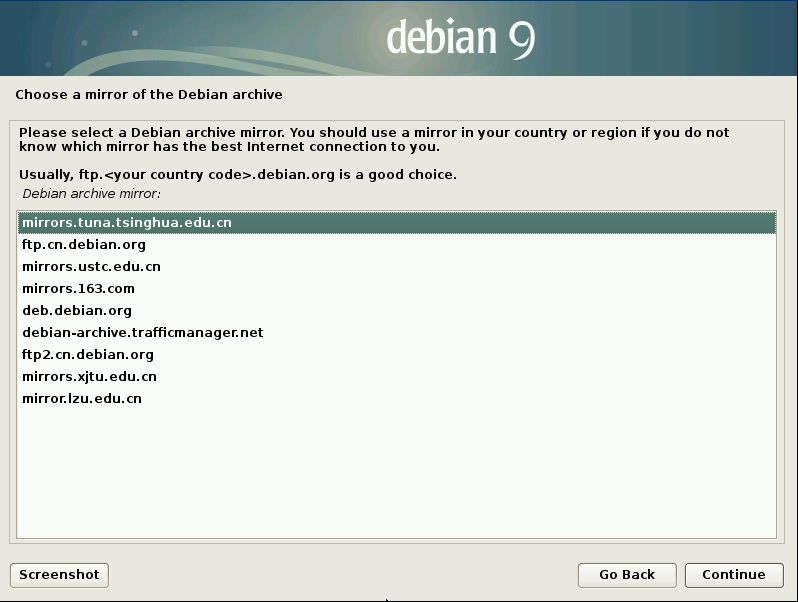The width and height of the screenshot is (798, 602).
Task: Click the number 9 in the header logo
Action: pos(521,38)
